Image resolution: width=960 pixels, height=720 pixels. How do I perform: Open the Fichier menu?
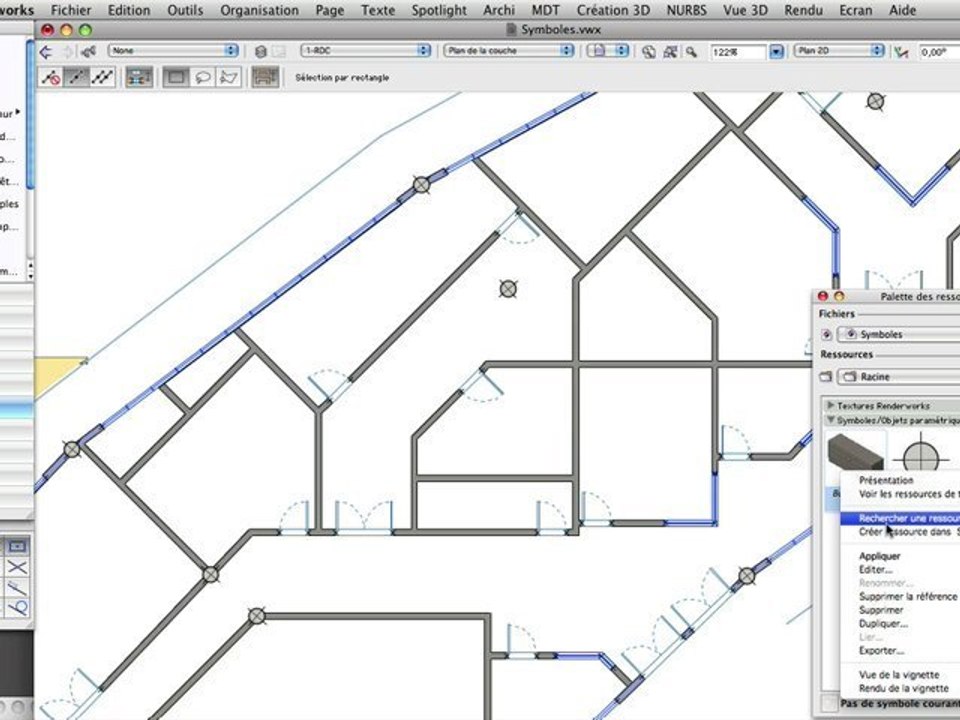click(71, 10)
